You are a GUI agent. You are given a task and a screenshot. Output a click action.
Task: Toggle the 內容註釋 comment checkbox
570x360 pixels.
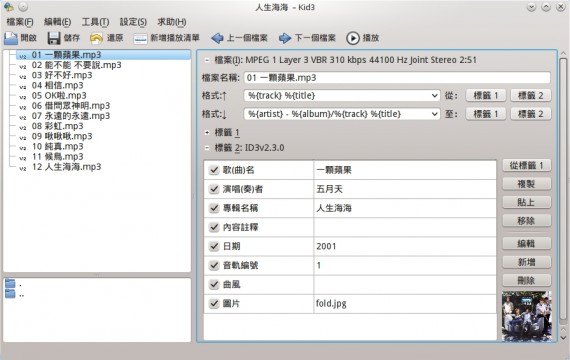(214, 227)
